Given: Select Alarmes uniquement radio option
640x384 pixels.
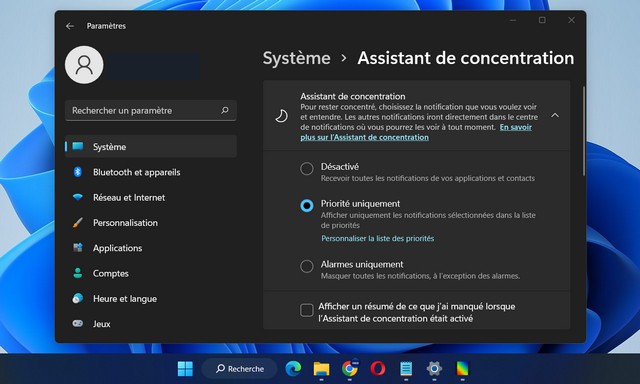Looking at the screenshot, I should 307,266.
